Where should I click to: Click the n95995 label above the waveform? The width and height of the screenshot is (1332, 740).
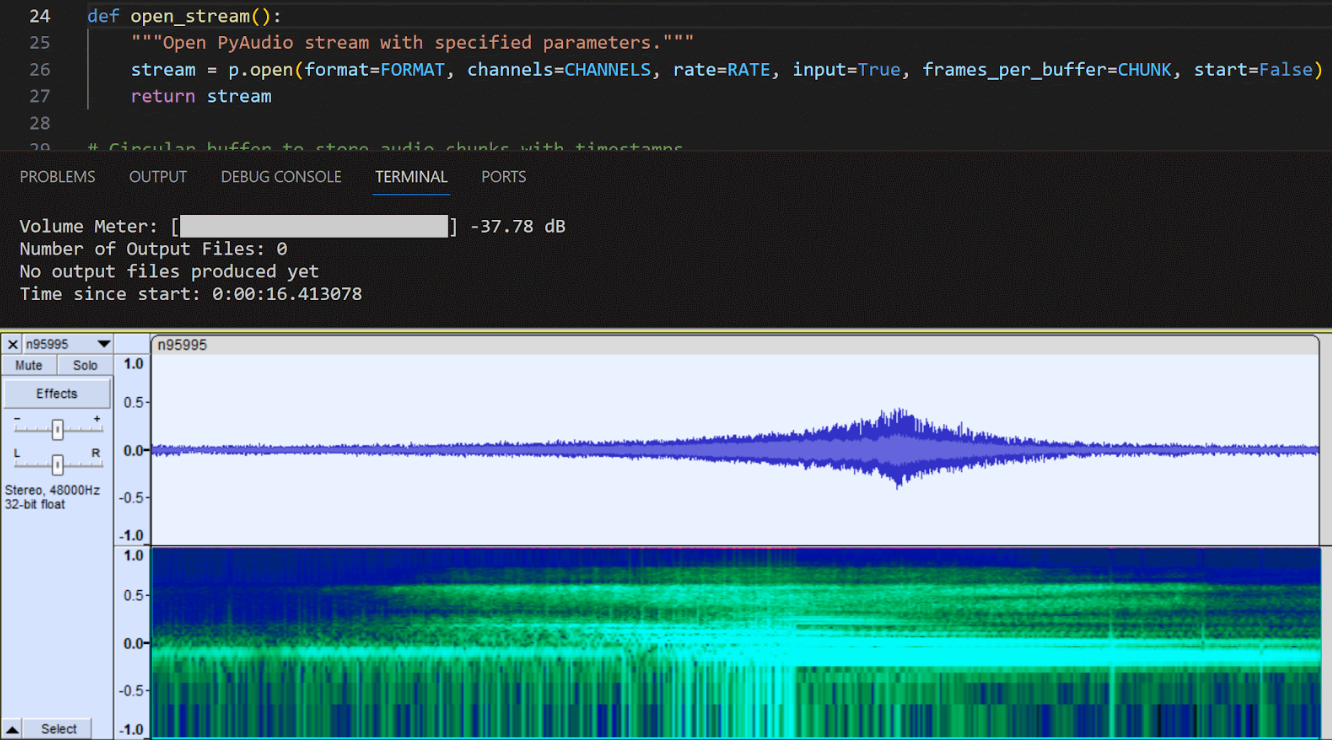pos(183,345)
